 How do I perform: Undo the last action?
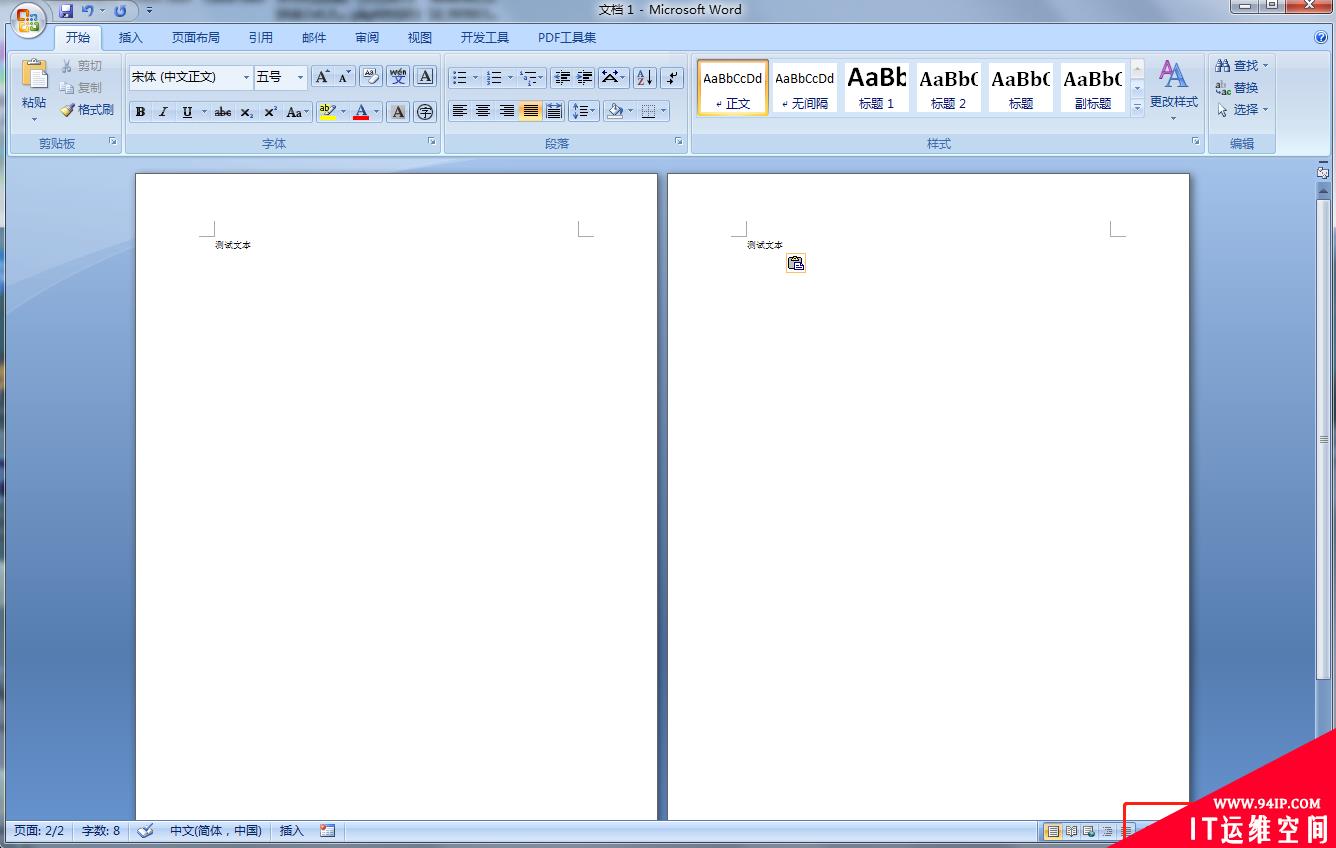click(x=88, y=11)
